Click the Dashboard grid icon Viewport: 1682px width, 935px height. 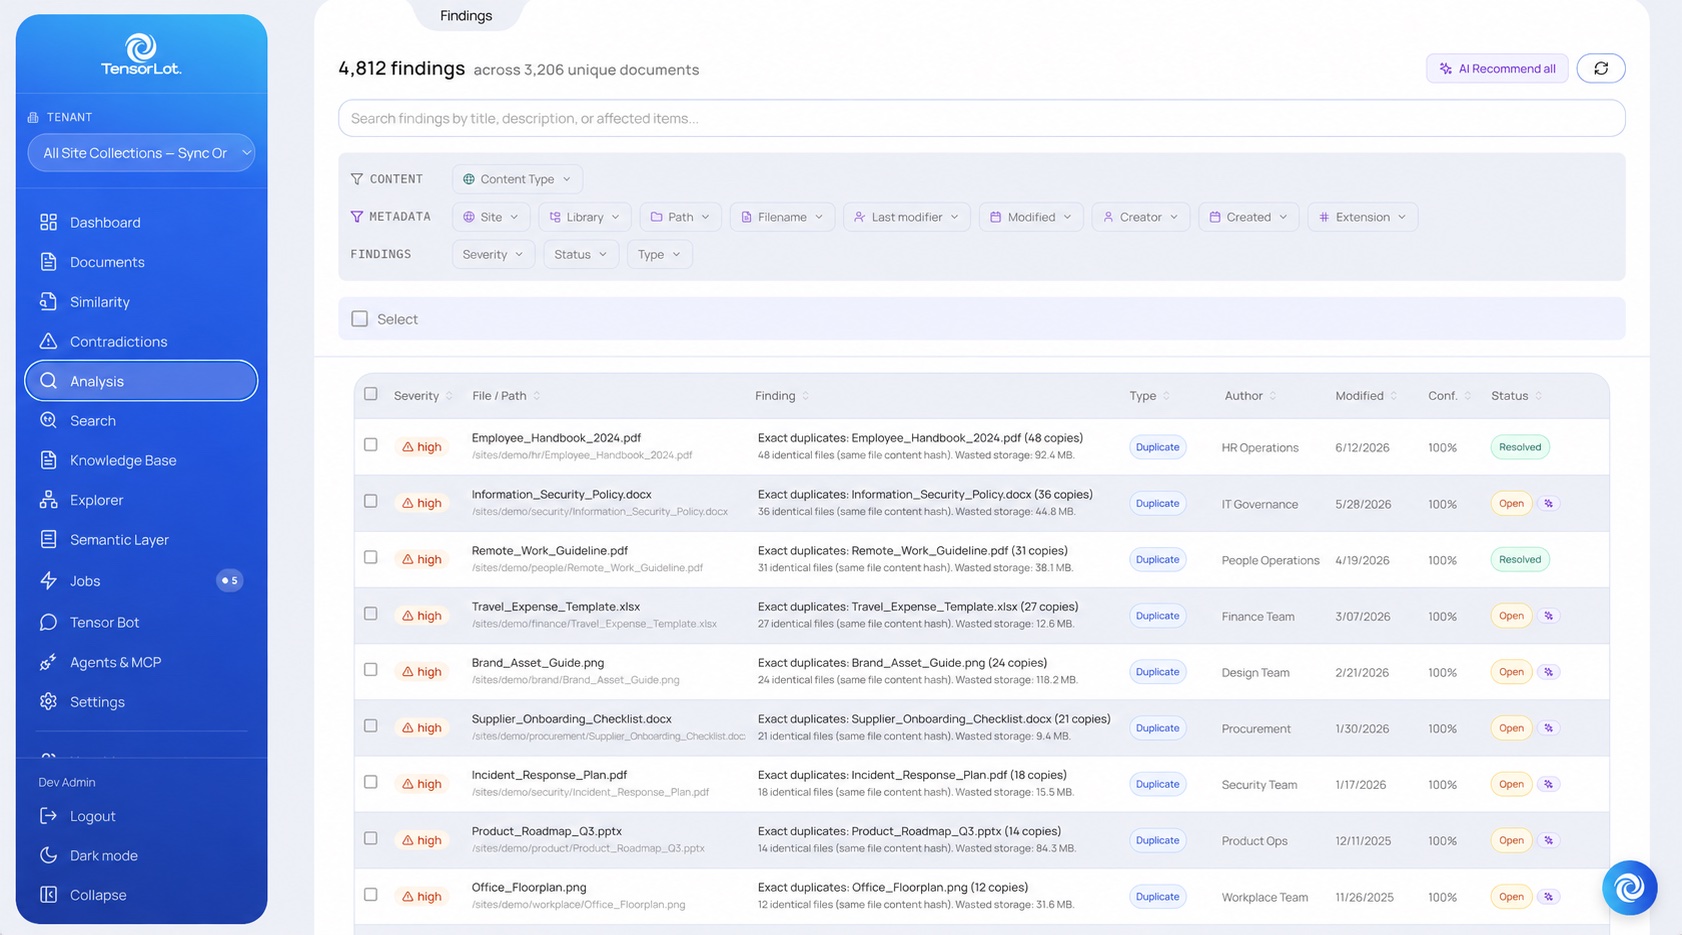coord(48,222)
